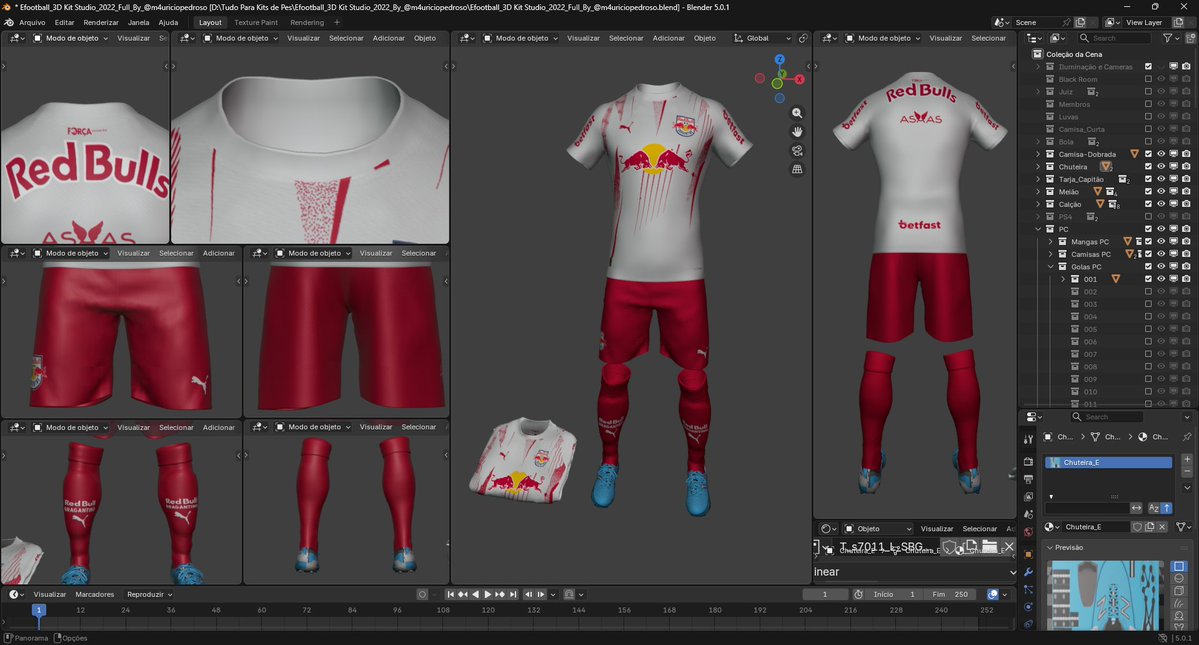The height and width of the screenshot is (645, 1199).
Task: Jump to timeline end frame button
Action: coord(513,594)
